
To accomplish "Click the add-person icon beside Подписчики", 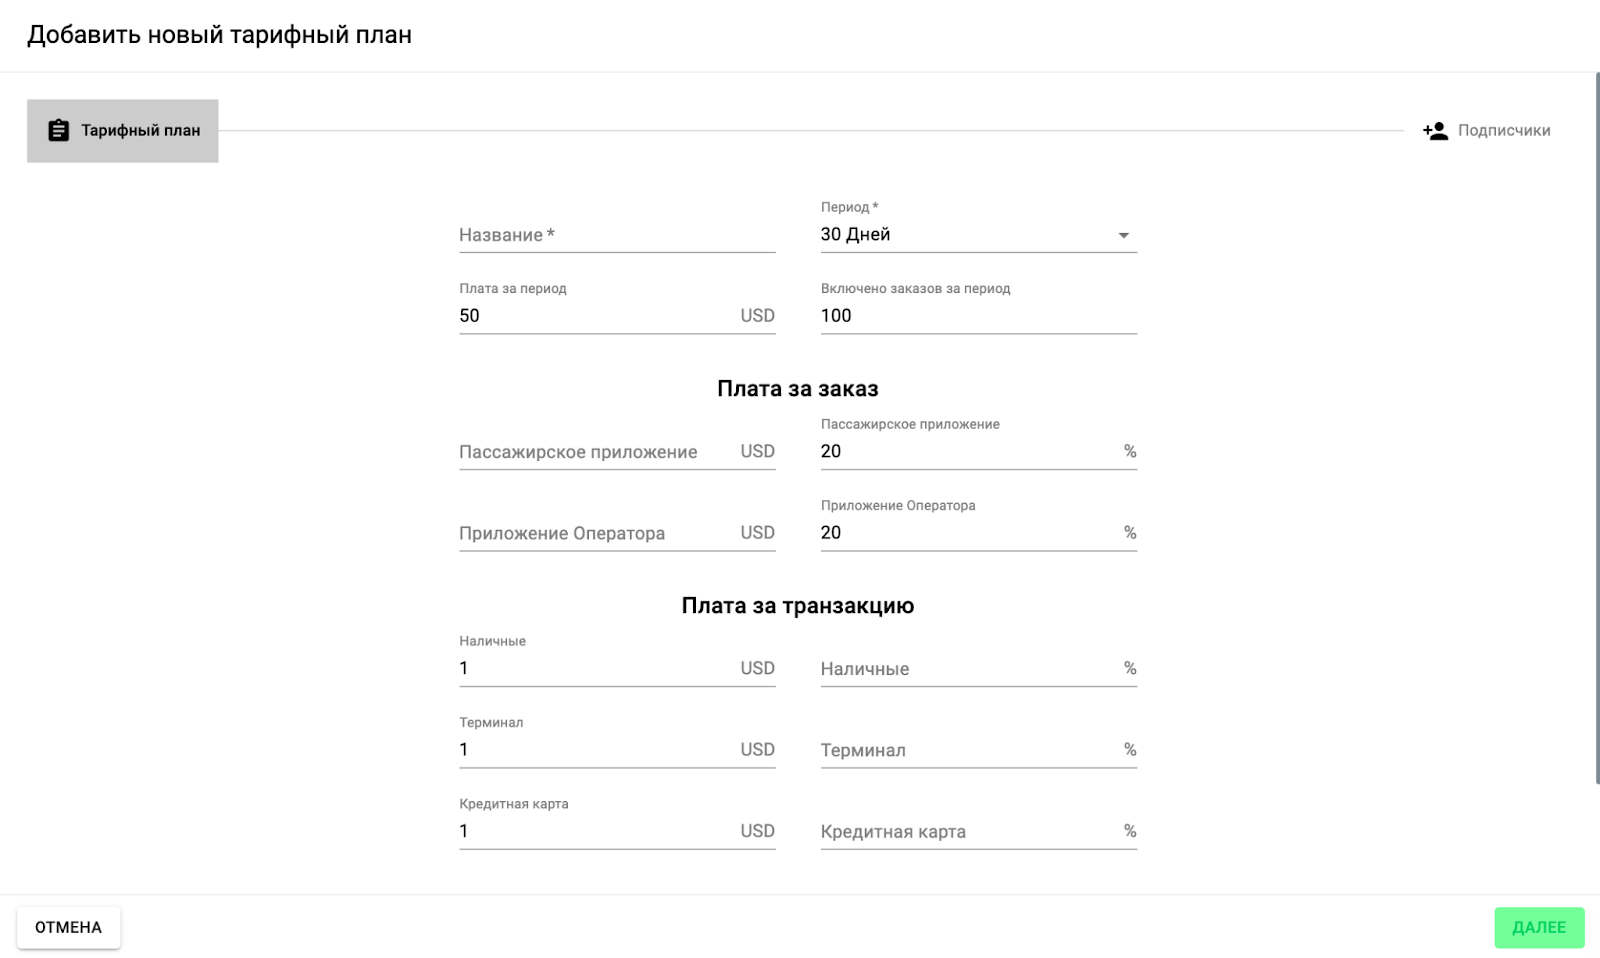I will click(1435, 130).
